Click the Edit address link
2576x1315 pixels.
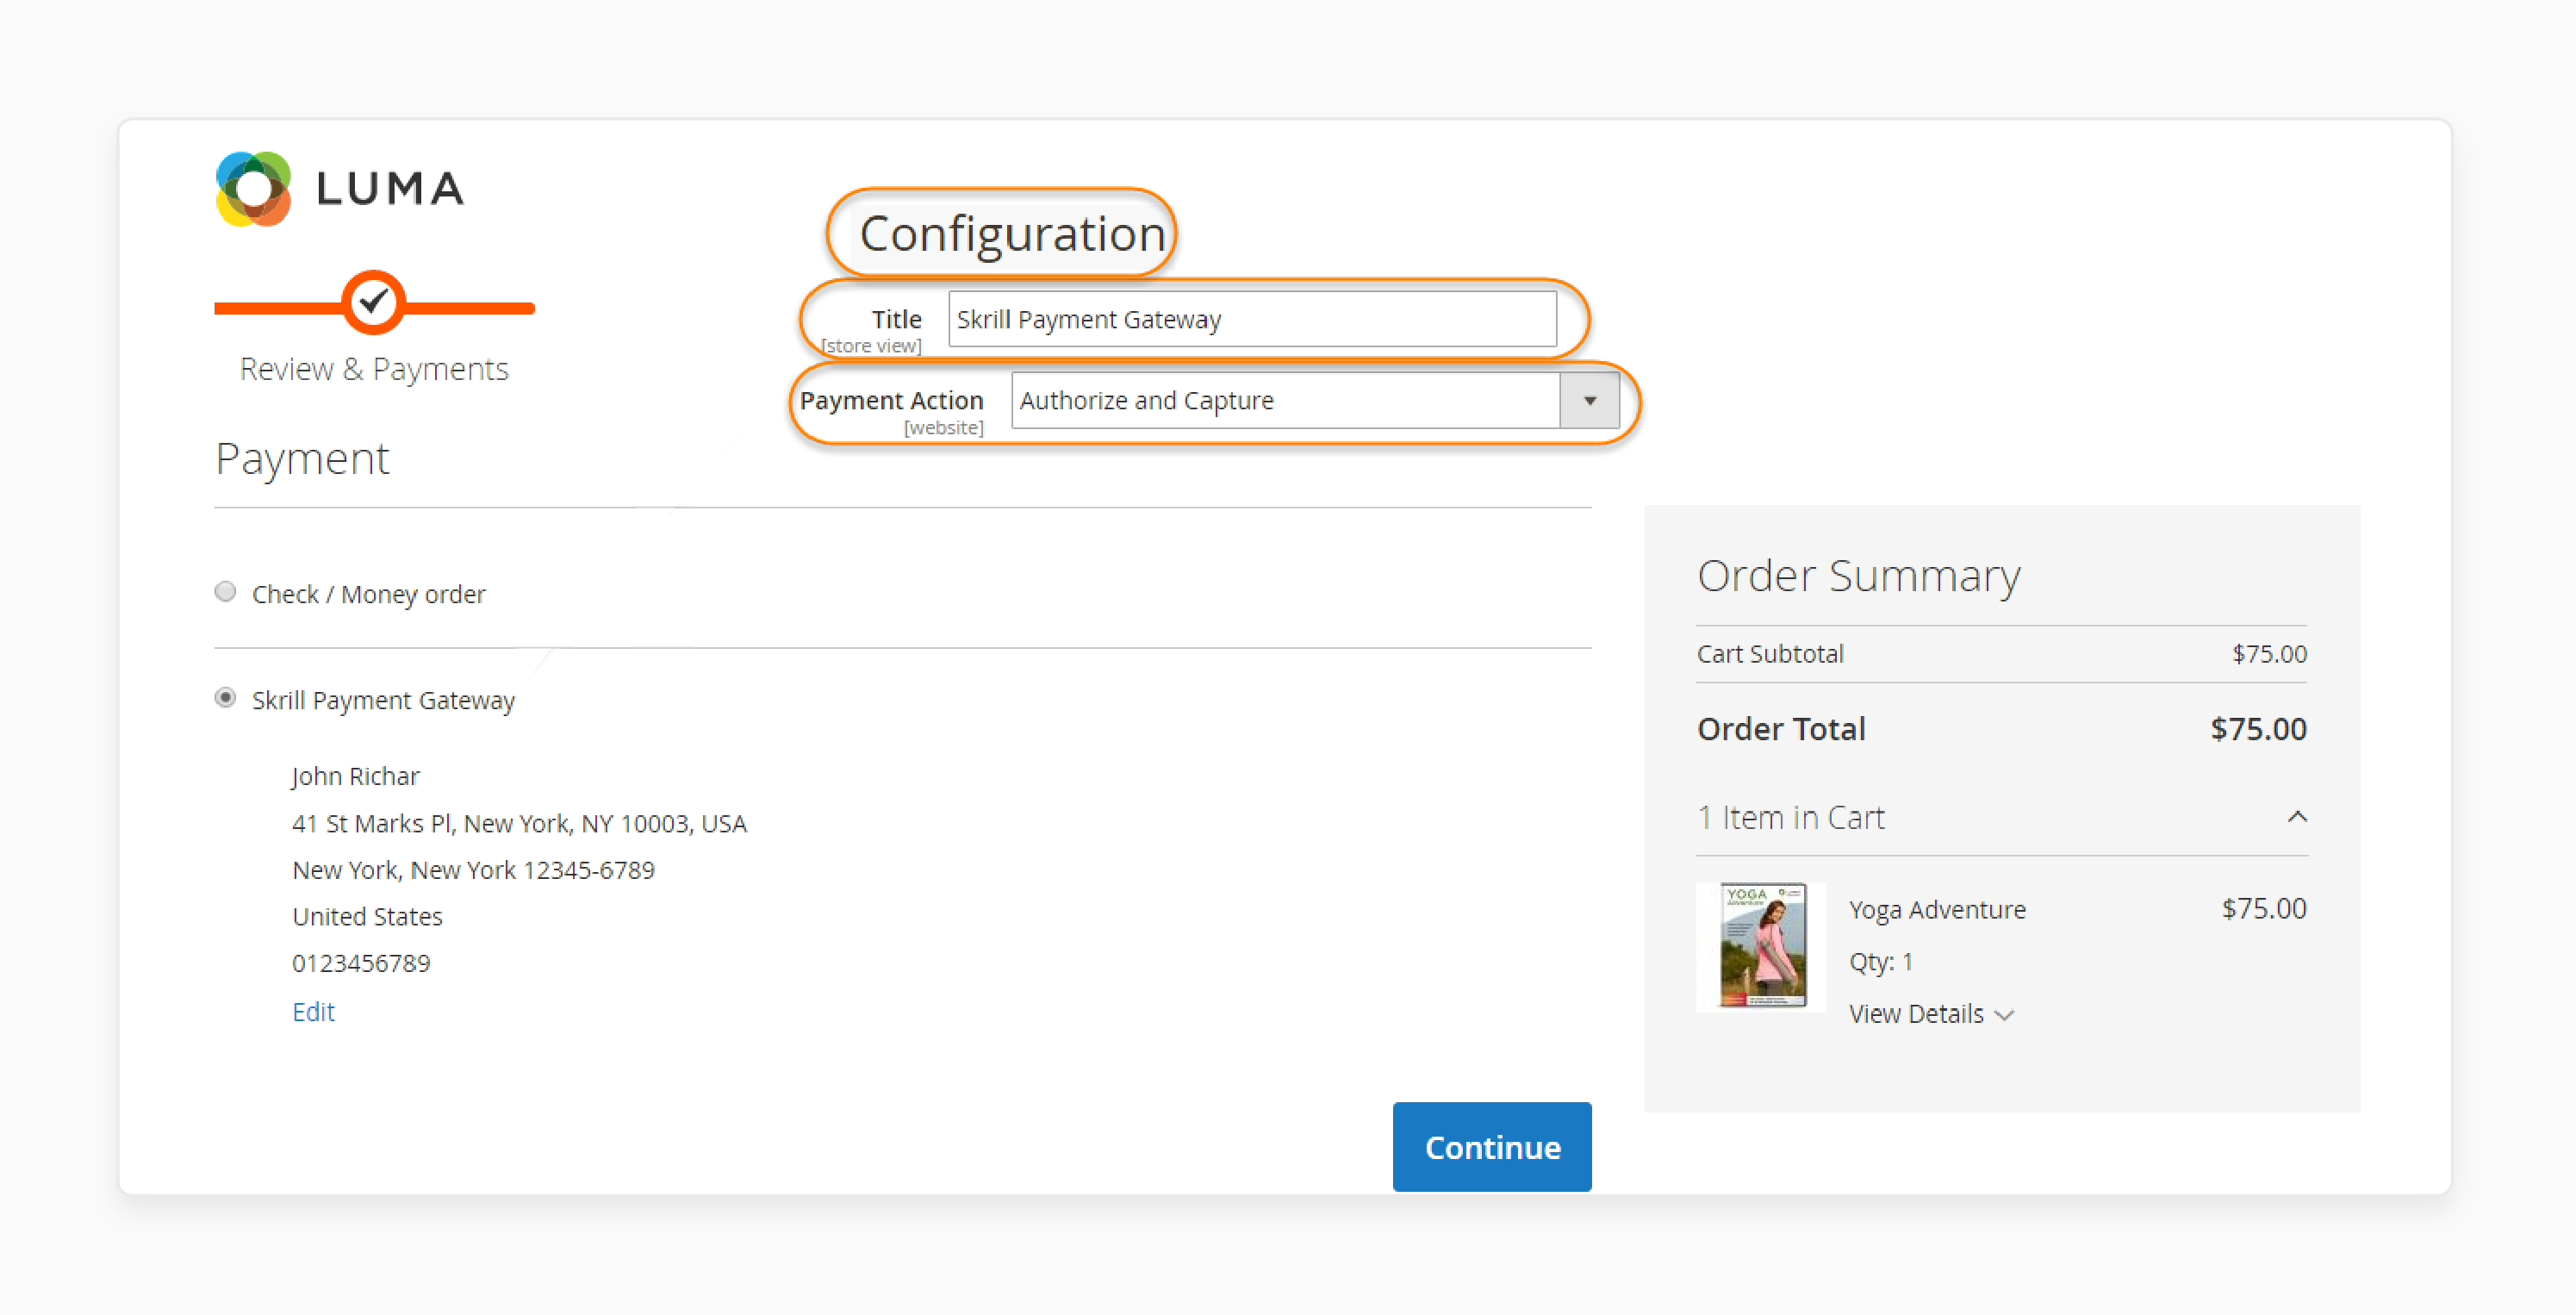(x=313, y=1011)
